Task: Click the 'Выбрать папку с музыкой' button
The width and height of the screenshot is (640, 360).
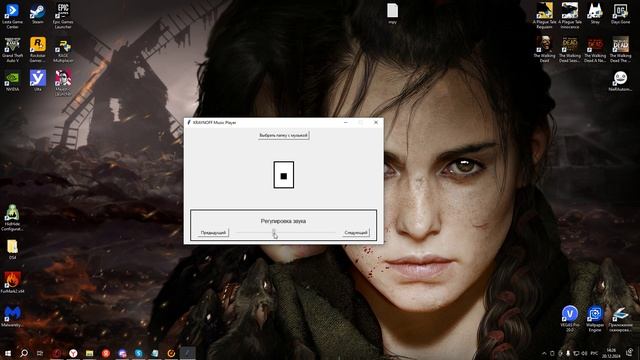Action: pos(284,135)
